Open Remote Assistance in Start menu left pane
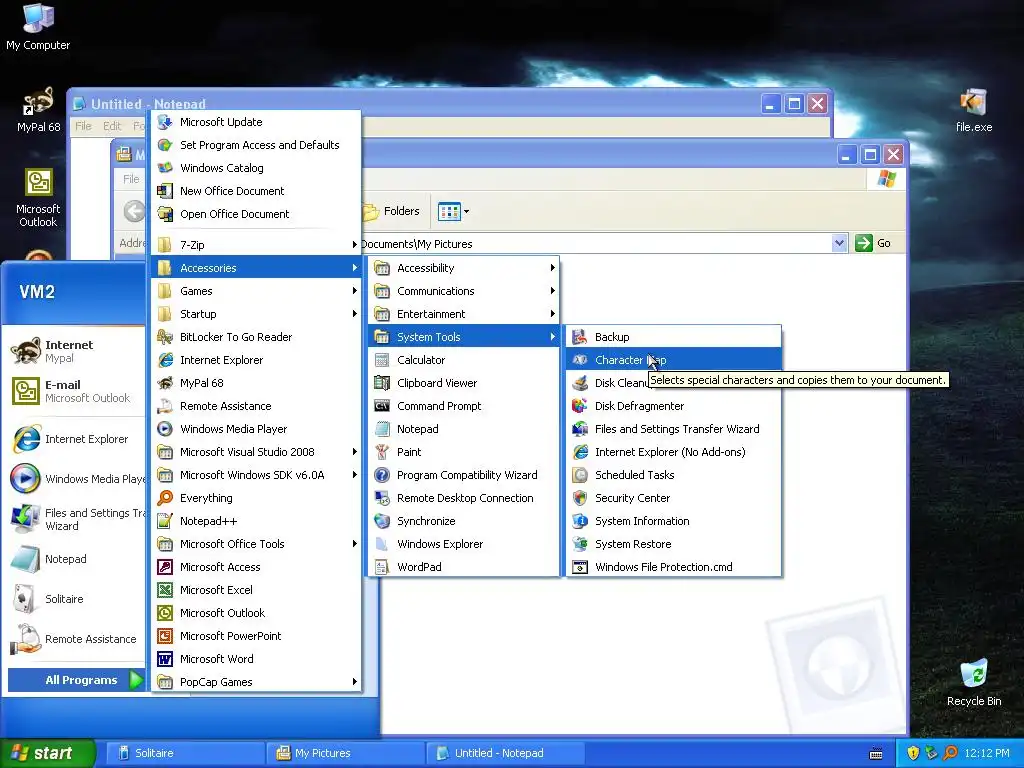 pos(75,639)
